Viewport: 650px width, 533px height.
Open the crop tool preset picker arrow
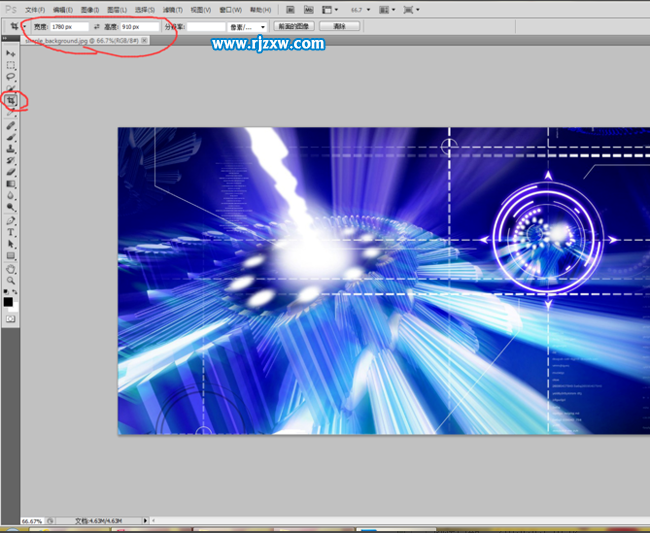tap(24, 26)
